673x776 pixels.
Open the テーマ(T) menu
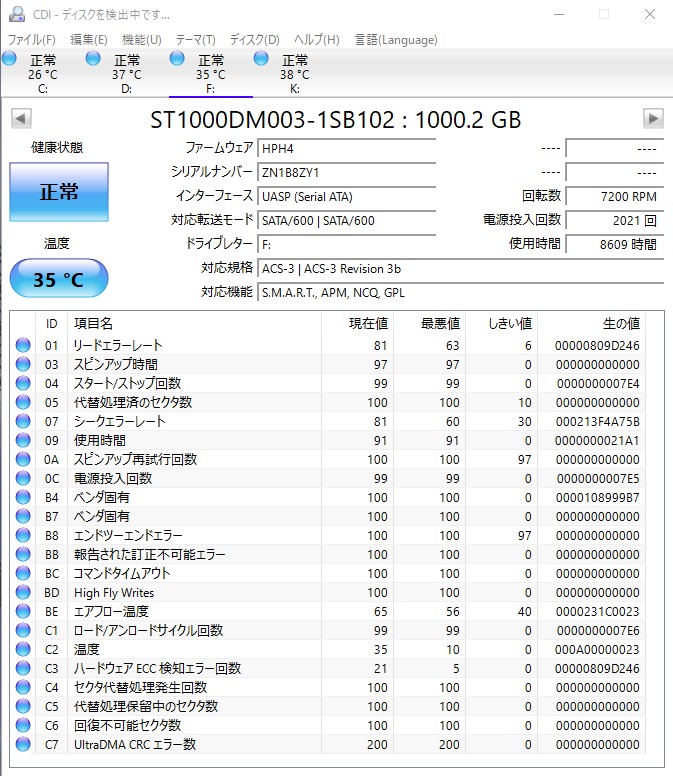point(195,40)
